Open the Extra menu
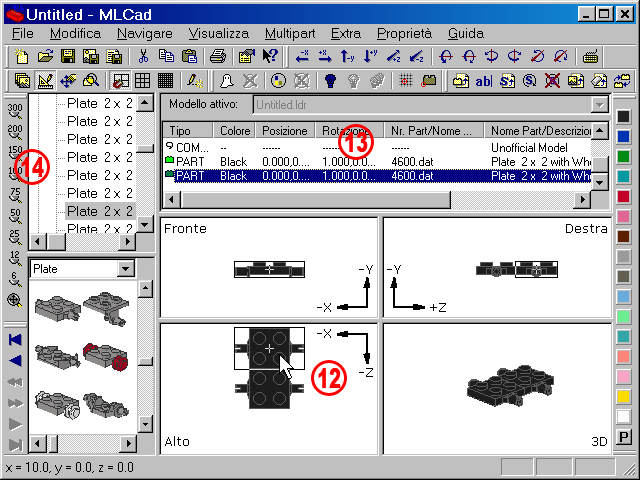 point(346,33)
